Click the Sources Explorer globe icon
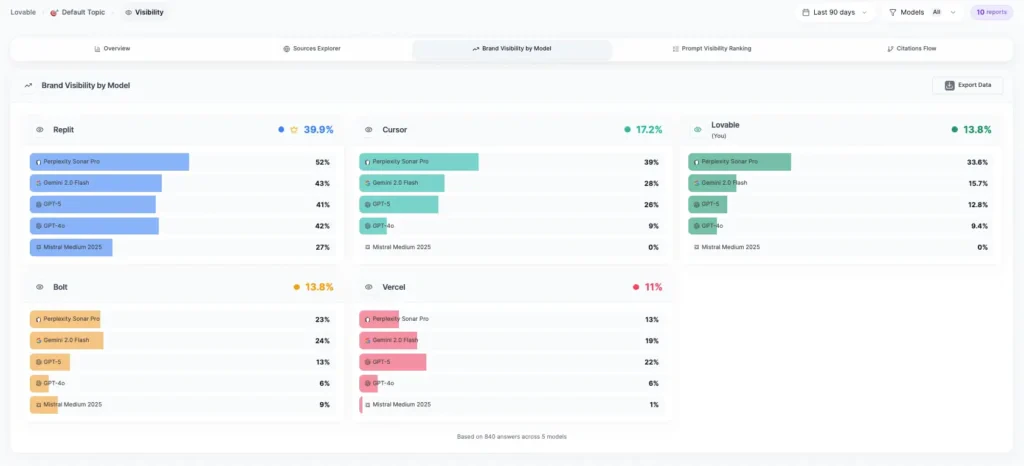Screen dimensions: 1024x466 (287, 49)
